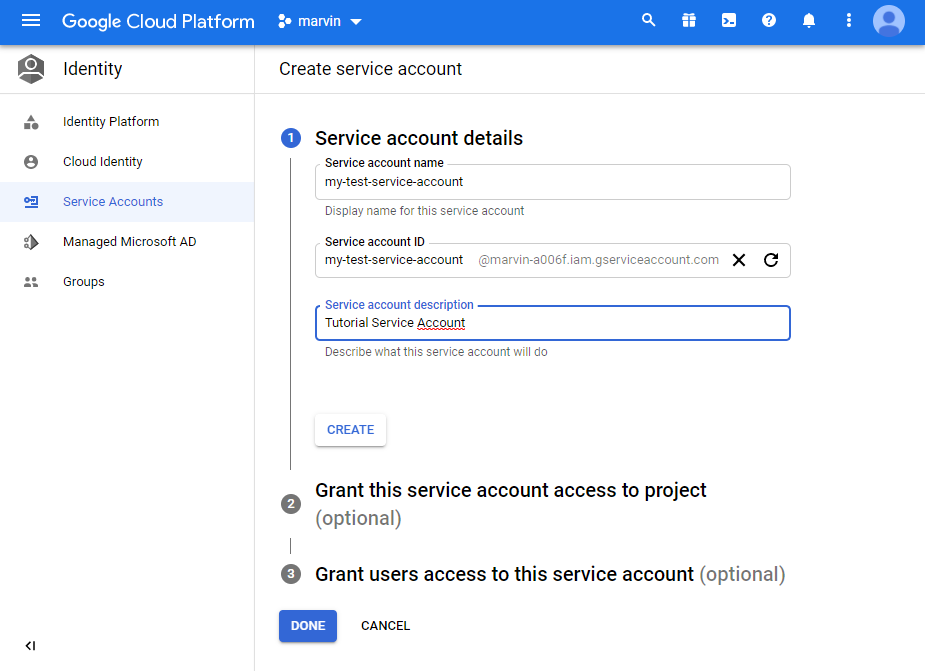Expand step 2 Grant service account access to project
The height and width of the screenshot is (671, 925).
point(510,504)
